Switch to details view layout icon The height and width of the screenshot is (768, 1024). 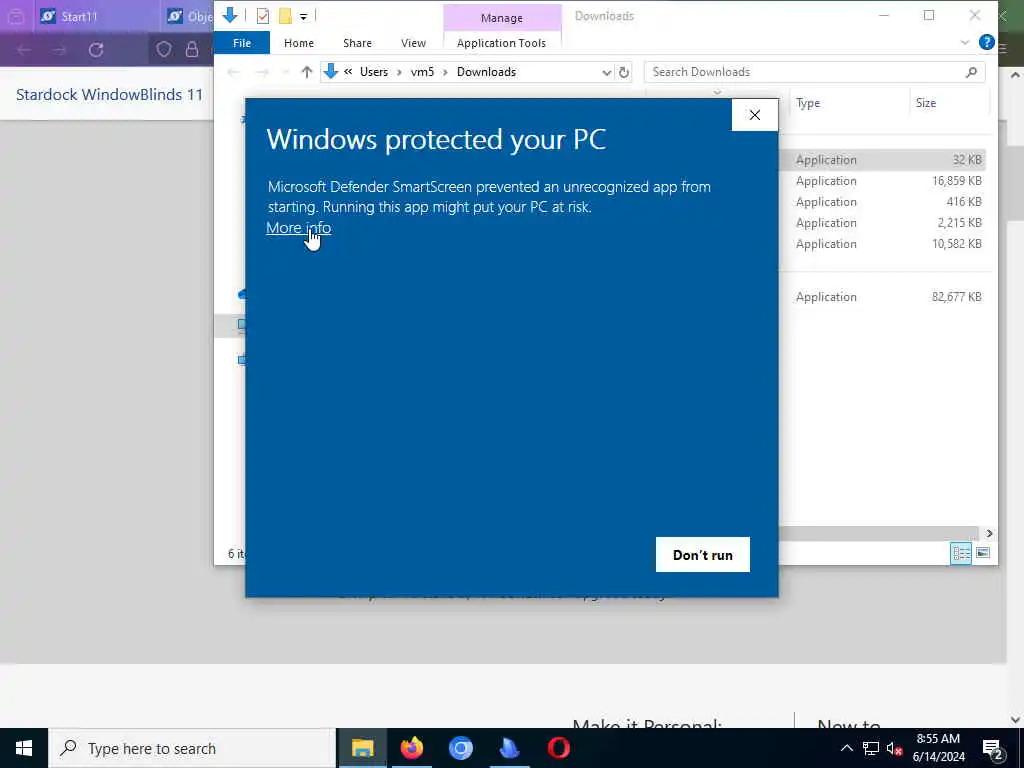point(961,554)
